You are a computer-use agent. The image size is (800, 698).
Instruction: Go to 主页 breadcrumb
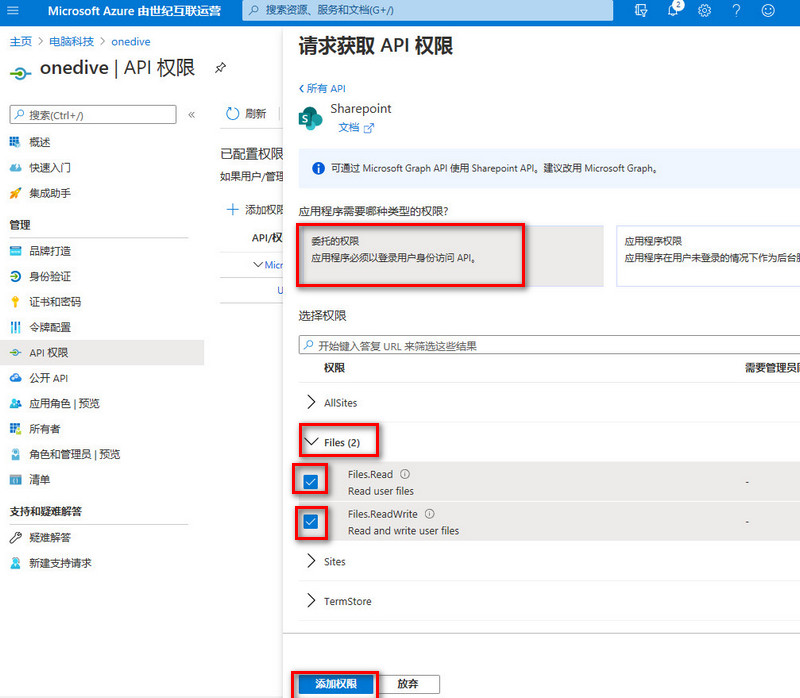click(20, 41)
